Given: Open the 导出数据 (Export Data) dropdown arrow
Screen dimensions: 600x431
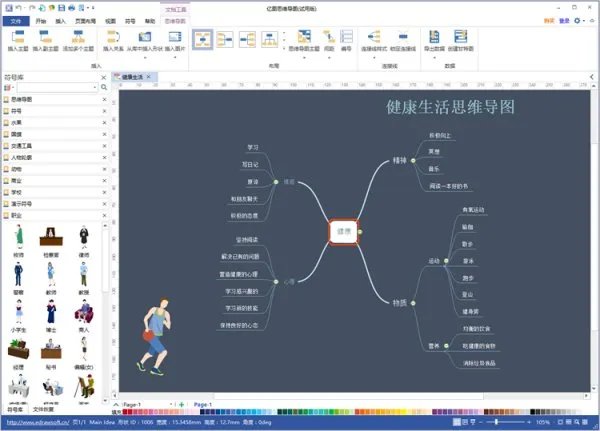Looking at the screenshot, I should click(434, 58).
